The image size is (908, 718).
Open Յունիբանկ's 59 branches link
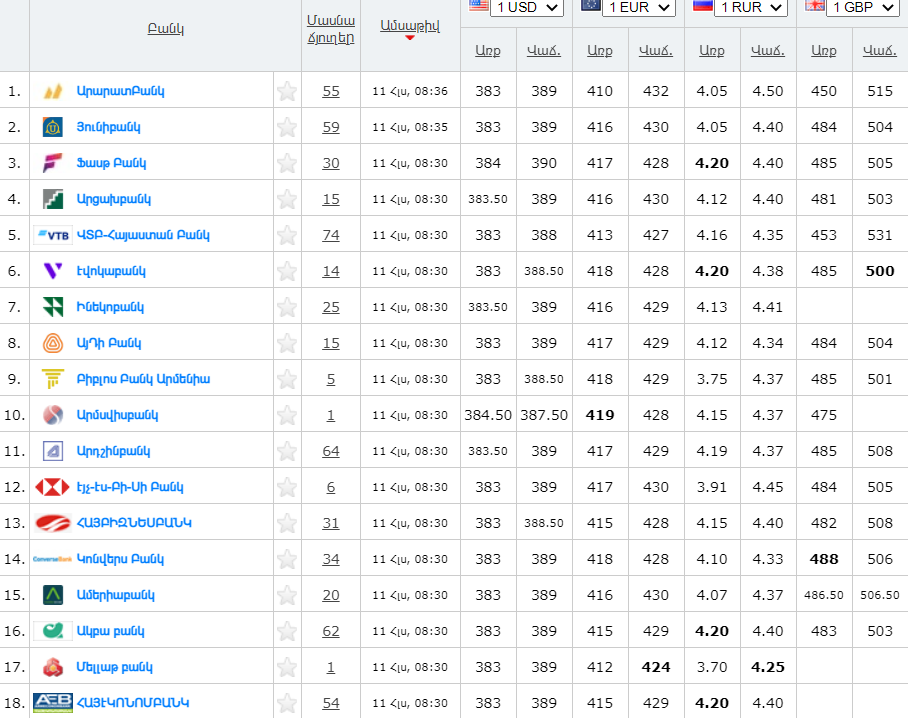click(331, 127)
